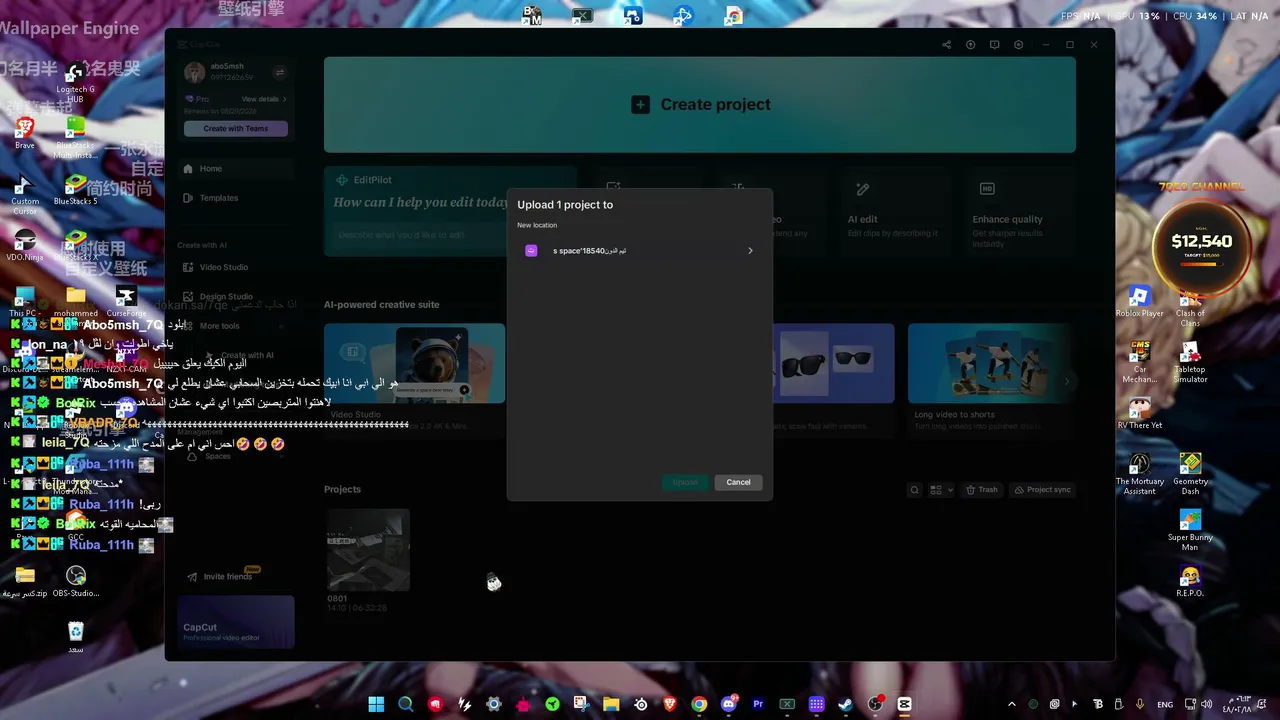
Task: Click the ENG language indicator
Action: pyautogui.click(x=1165, y=704)
